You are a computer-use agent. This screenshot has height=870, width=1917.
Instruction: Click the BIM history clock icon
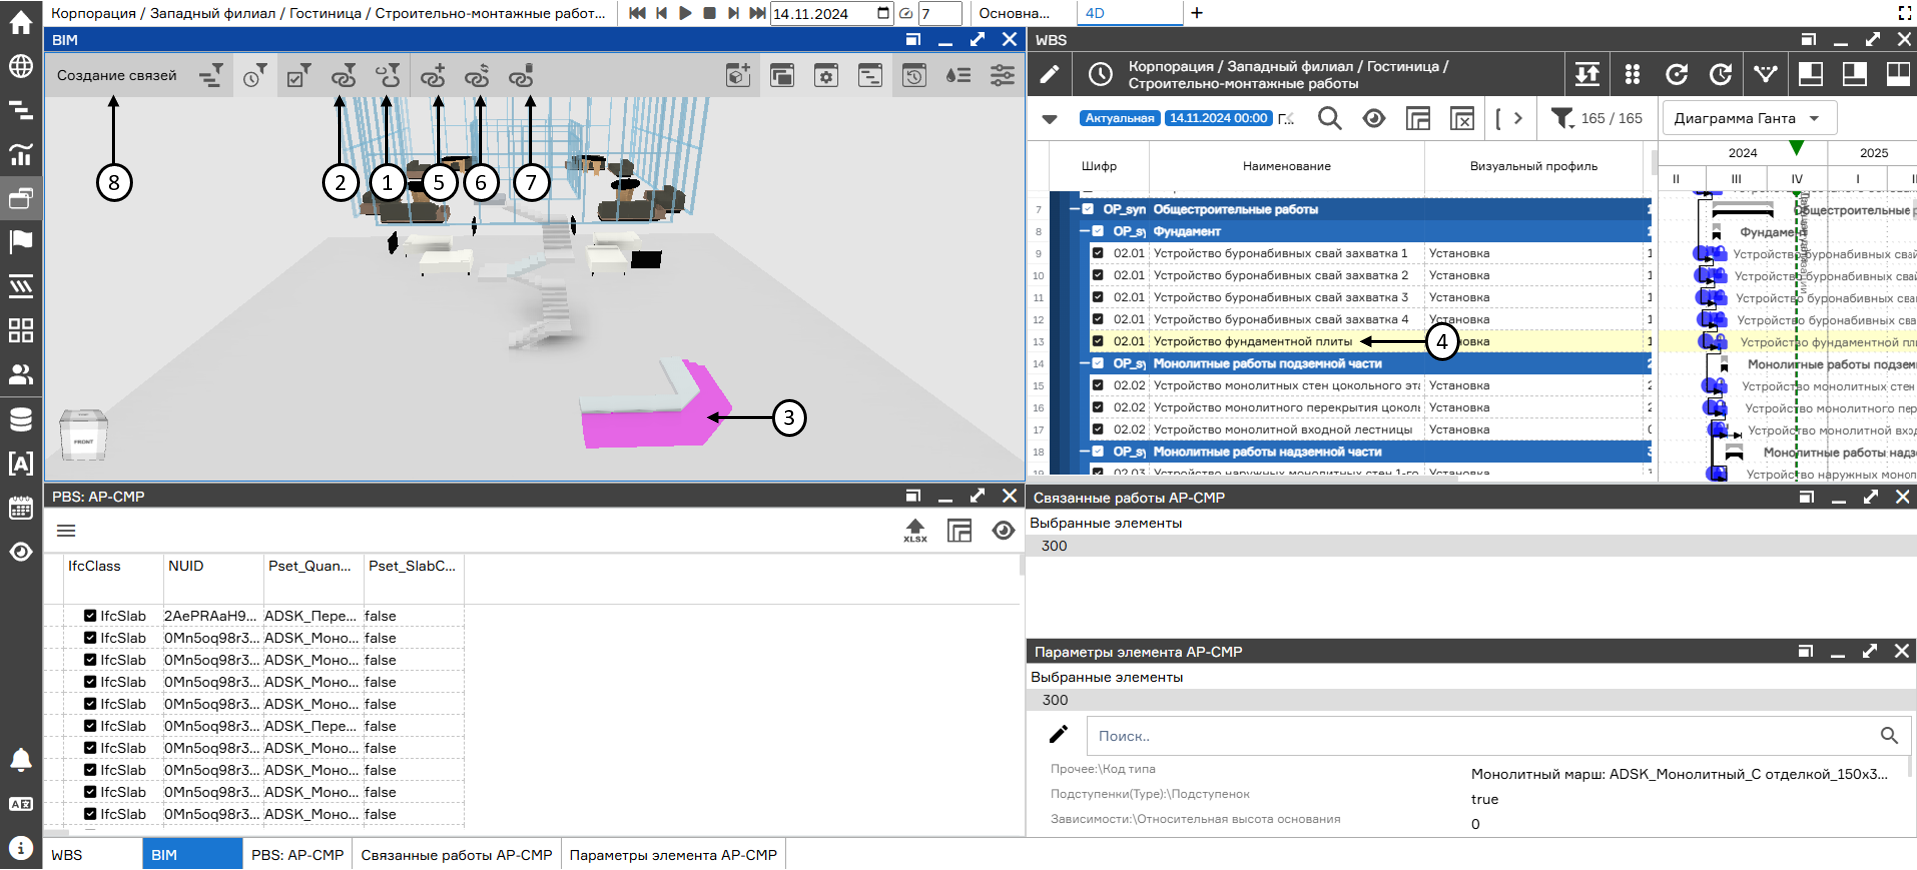pos(914,76)
